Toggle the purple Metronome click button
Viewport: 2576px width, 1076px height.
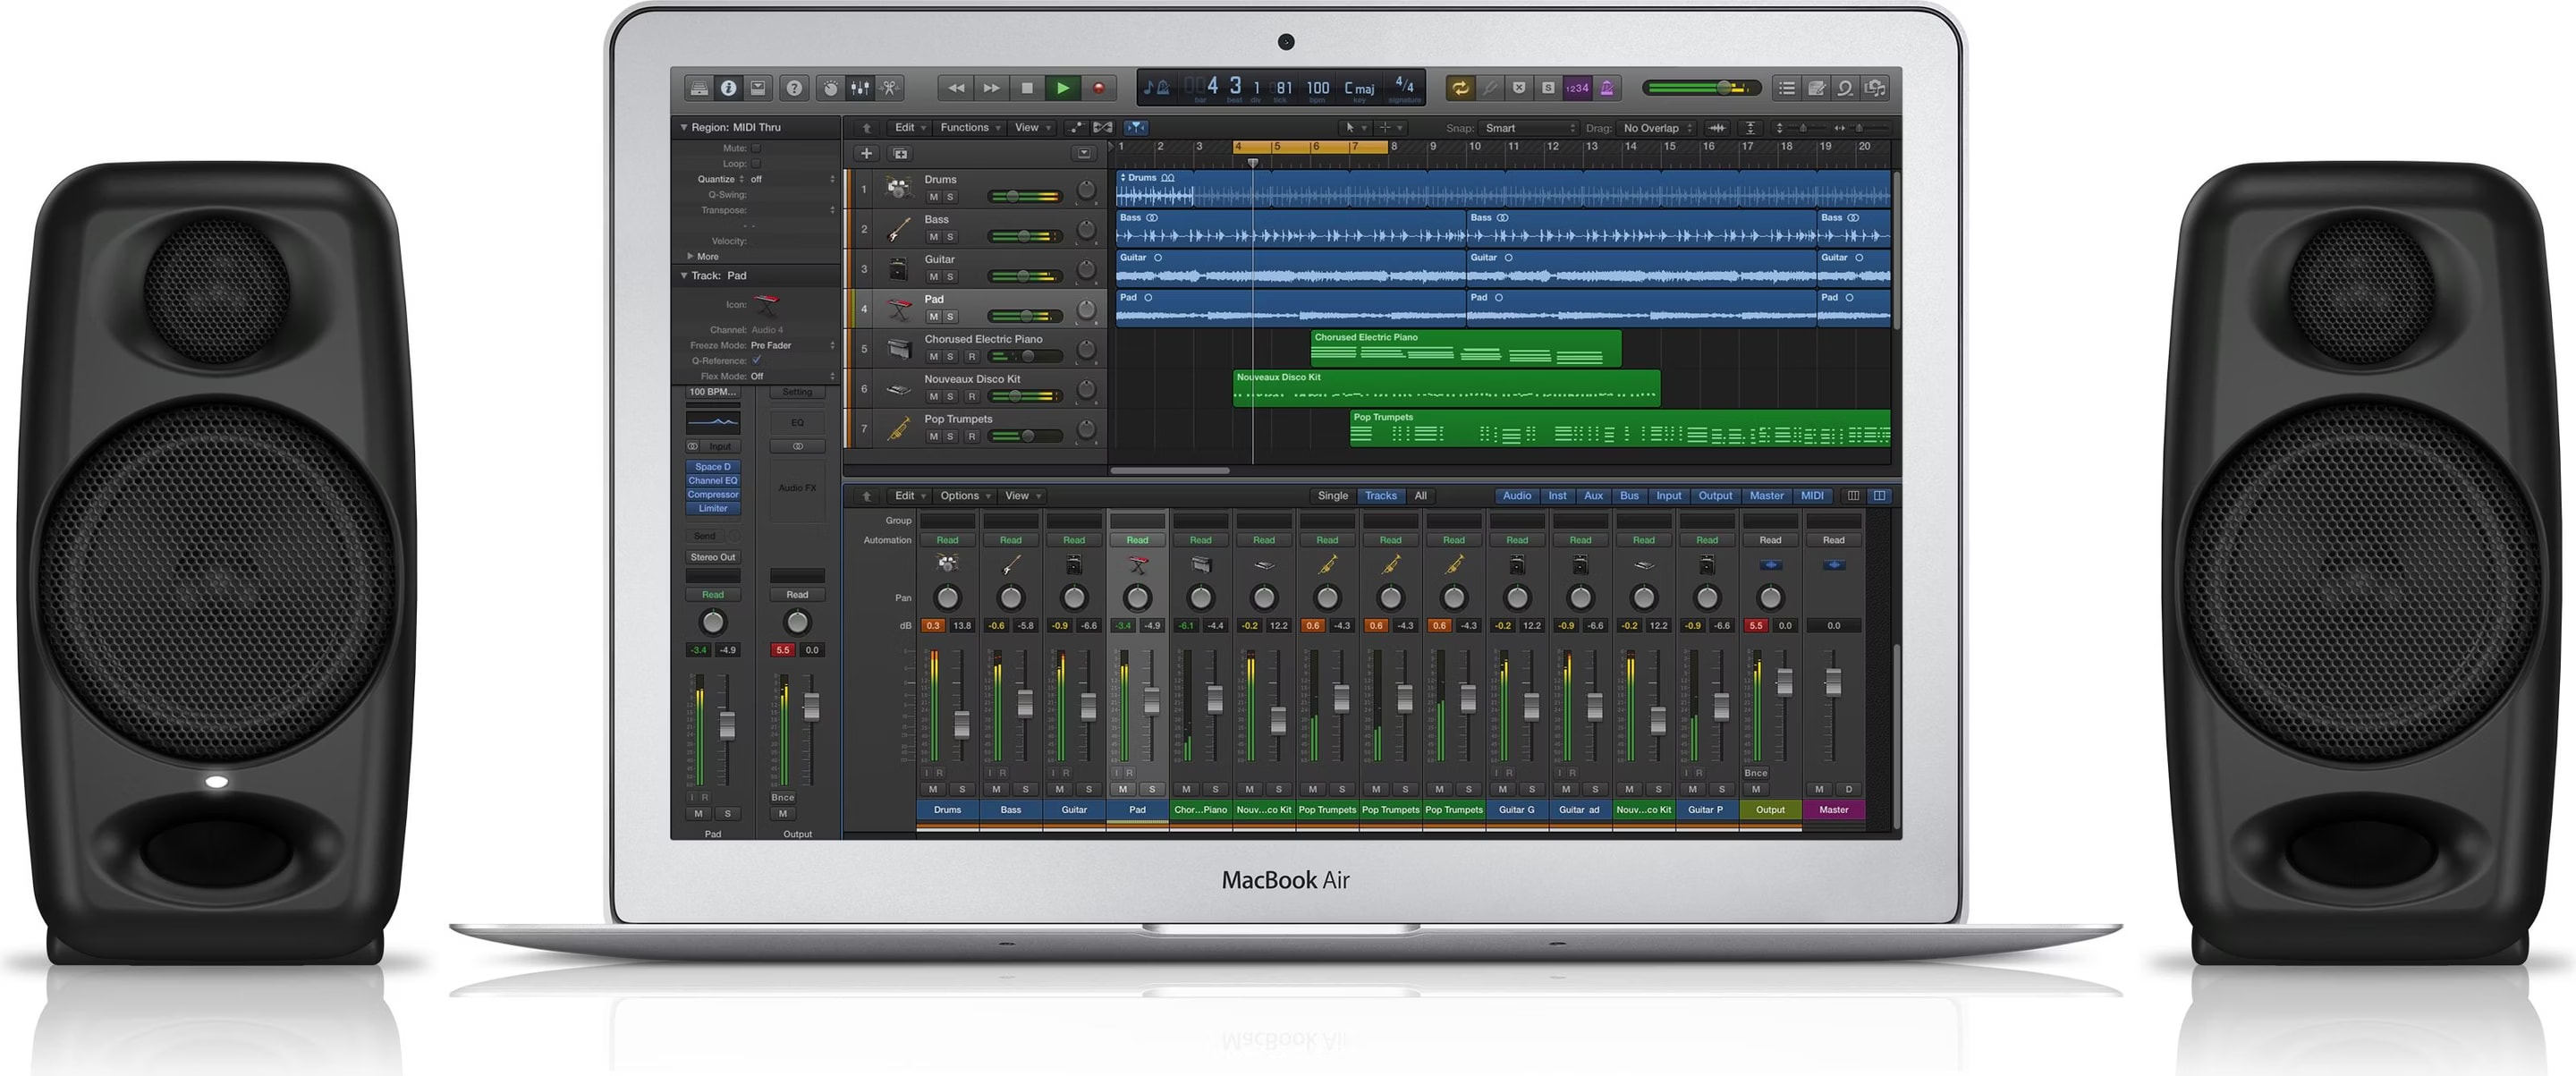tap(1606, 88)
